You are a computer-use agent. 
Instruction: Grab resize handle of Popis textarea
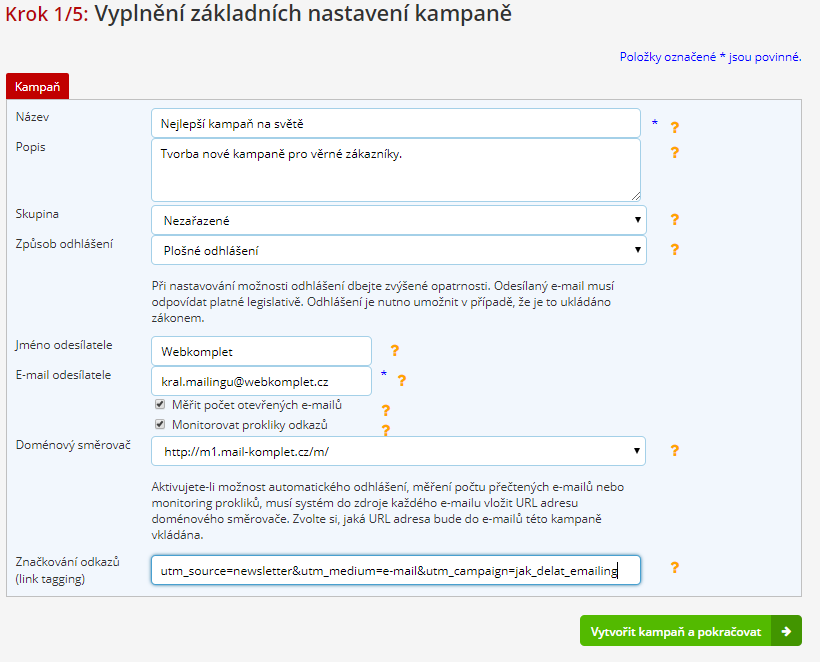(635, 196)
